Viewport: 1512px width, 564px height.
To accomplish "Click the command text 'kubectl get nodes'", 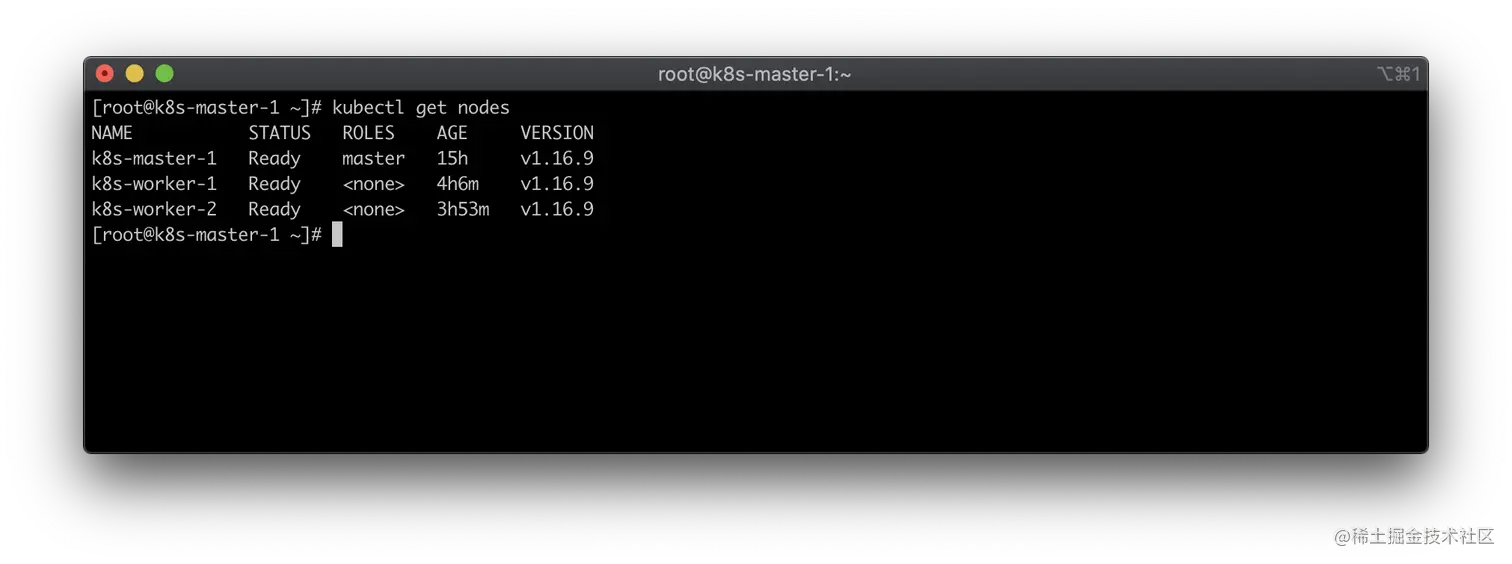I will click(421, 108).
